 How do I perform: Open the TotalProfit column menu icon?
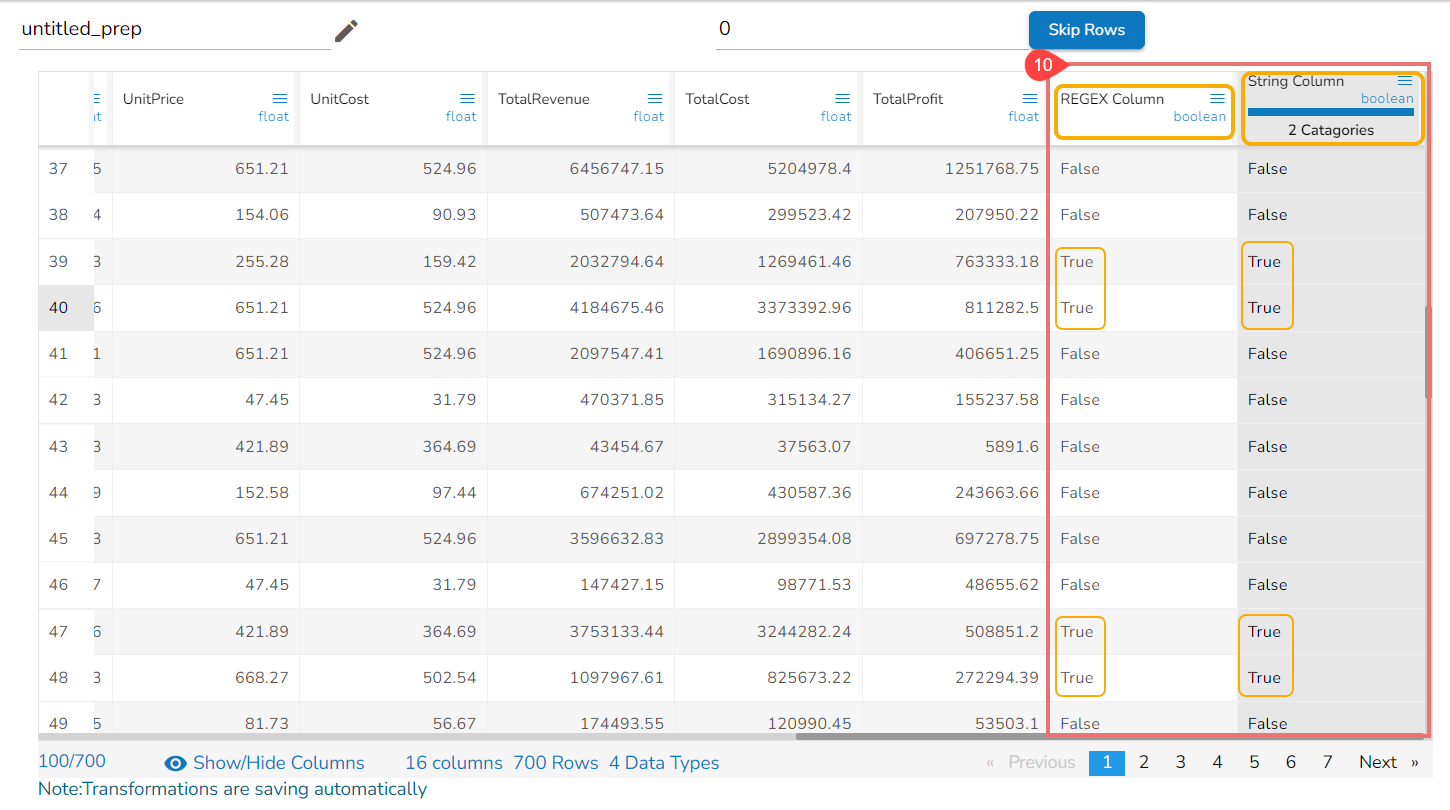point(1029,98)
